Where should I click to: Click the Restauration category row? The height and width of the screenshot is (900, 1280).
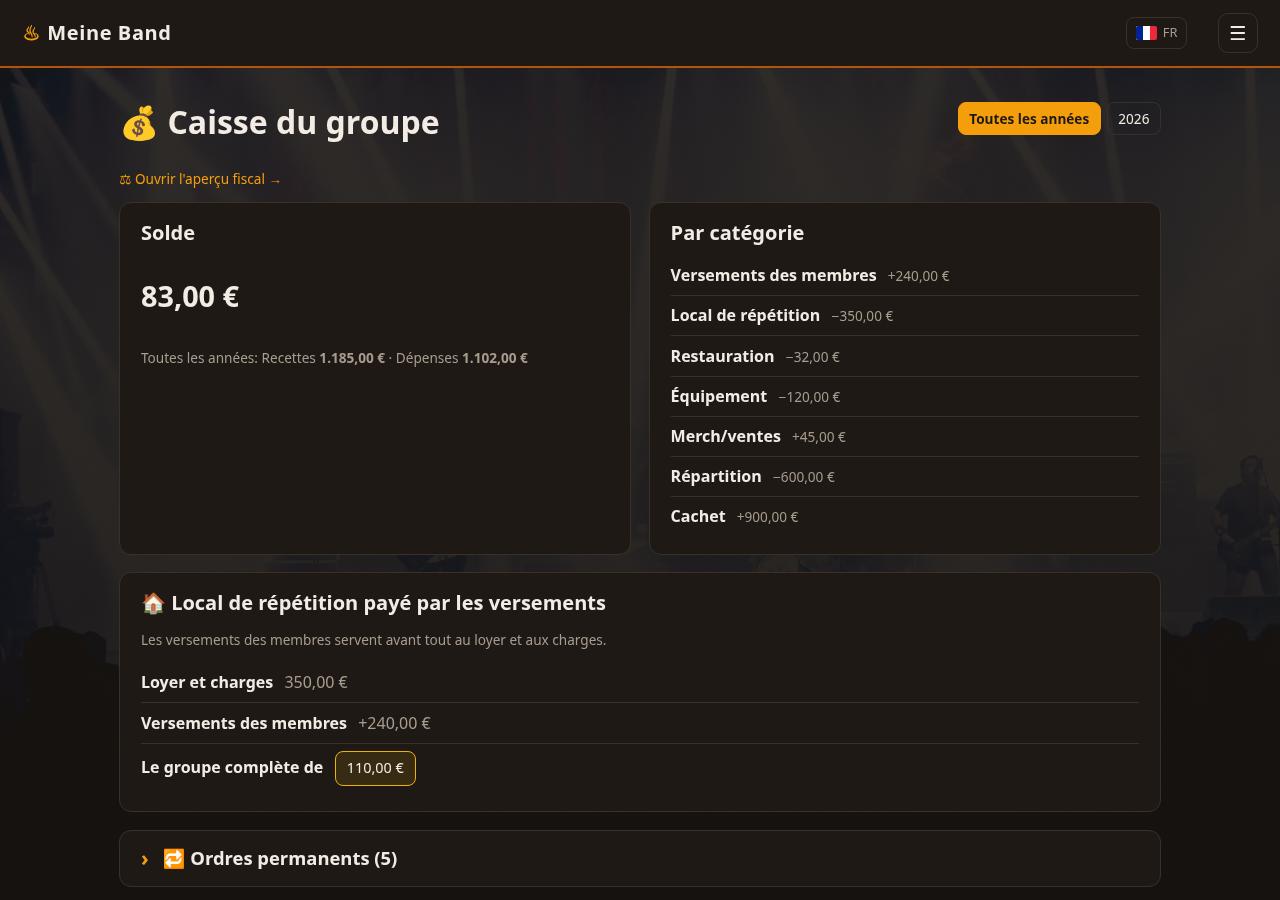[904, 356]
